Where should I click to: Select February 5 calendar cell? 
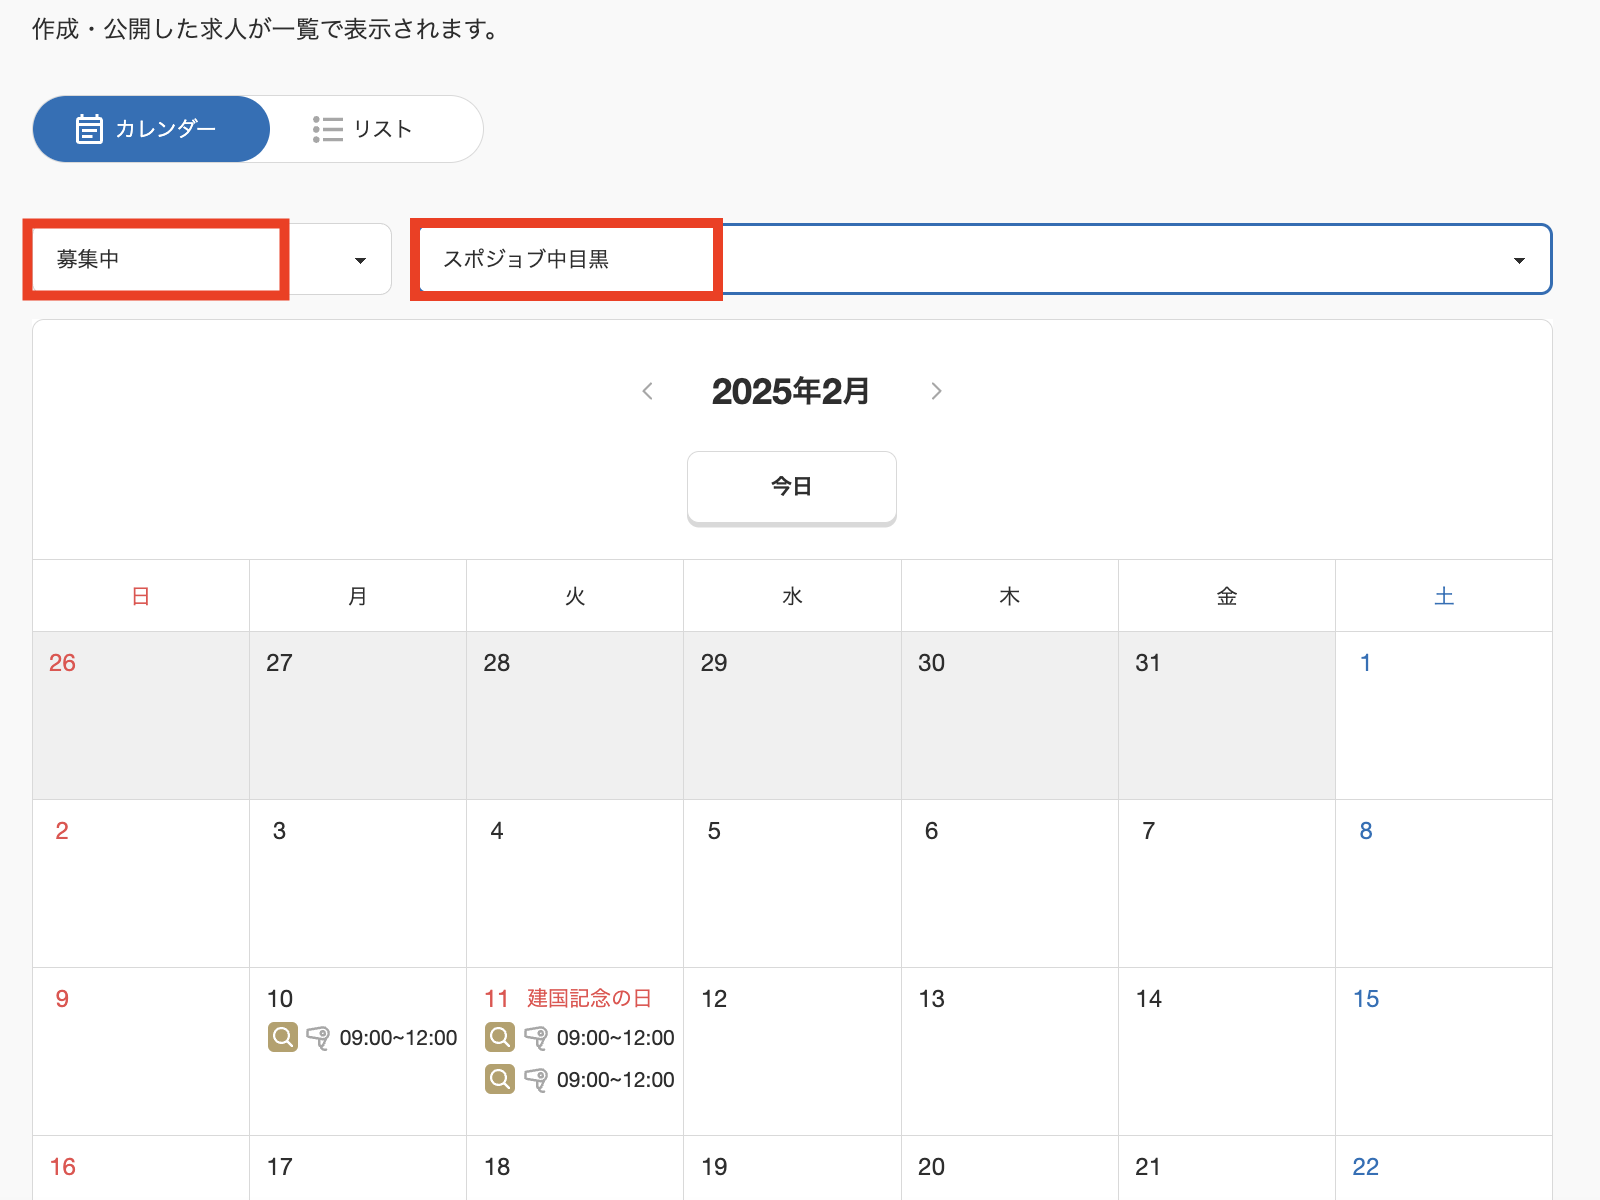(x=792, y=882)
